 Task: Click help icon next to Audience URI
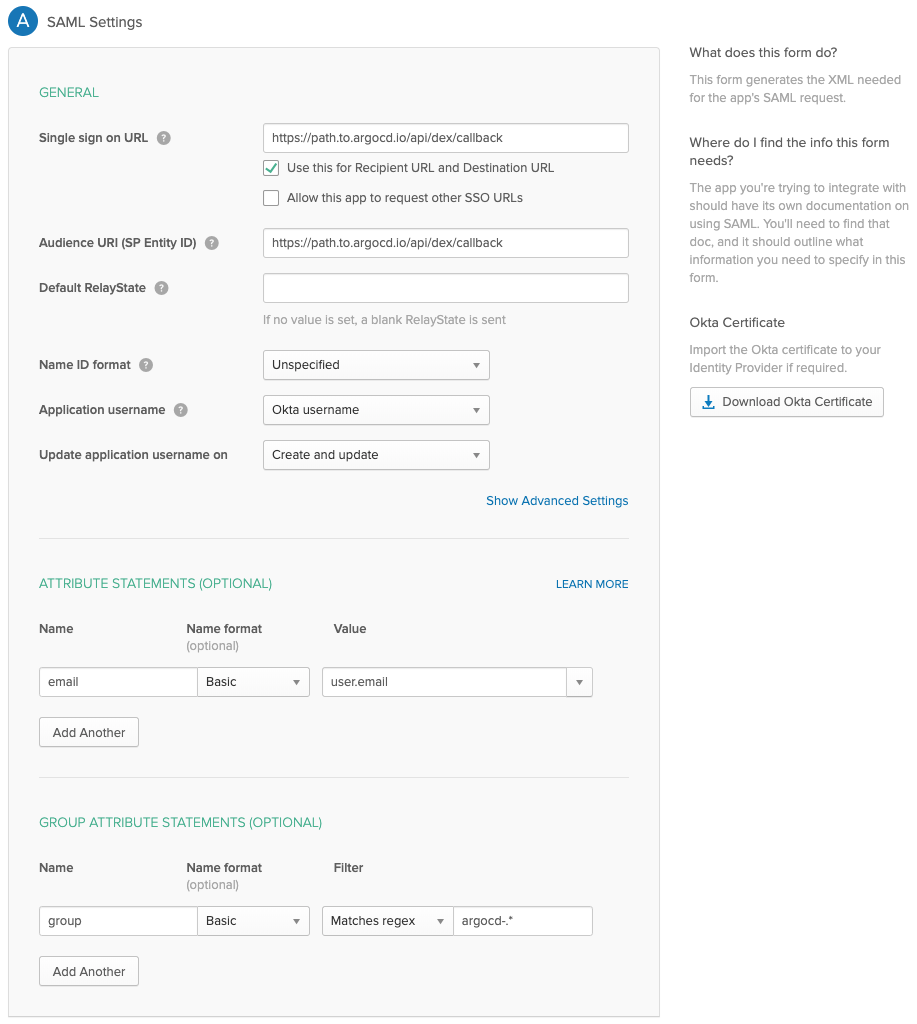point(212,243)
